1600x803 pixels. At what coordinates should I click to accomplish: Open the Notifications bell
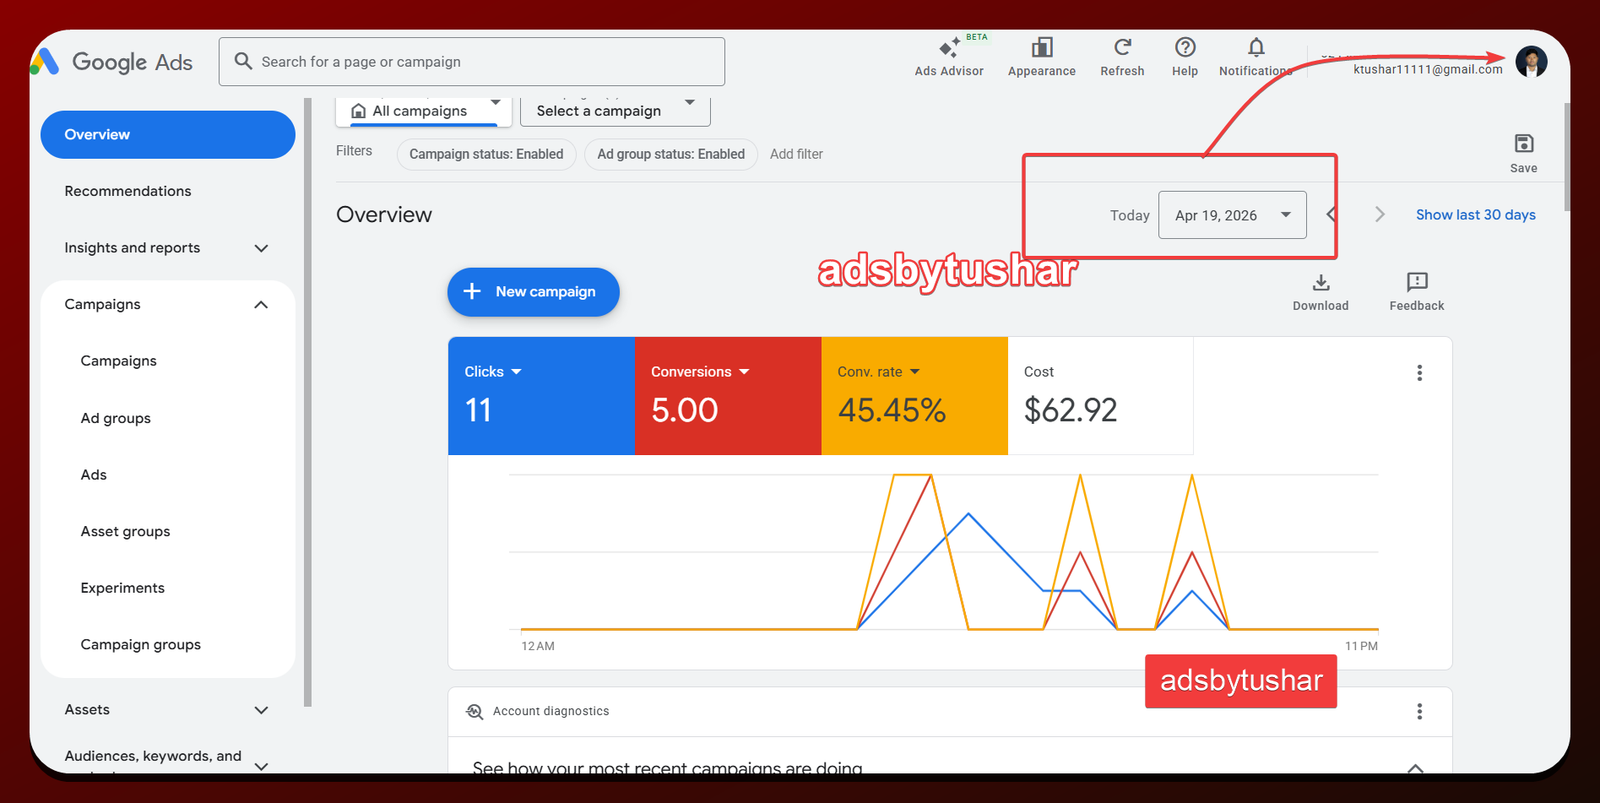(1256, 57)
